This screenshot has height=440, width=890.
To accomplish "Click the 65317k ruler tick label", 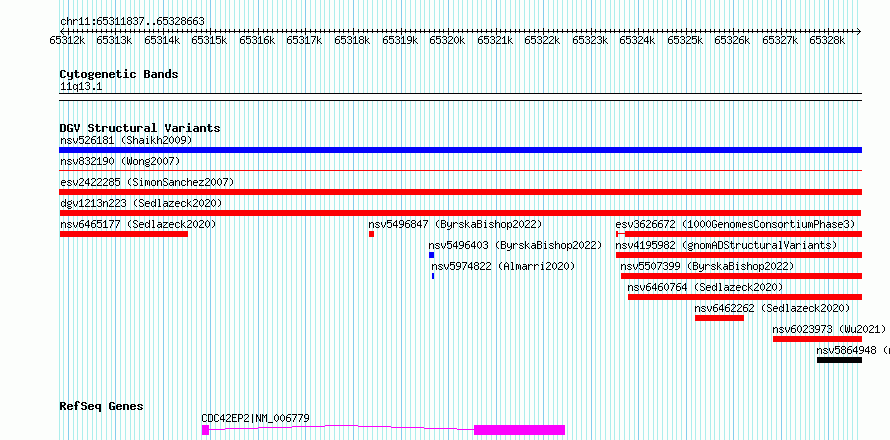I will point(304,40).
